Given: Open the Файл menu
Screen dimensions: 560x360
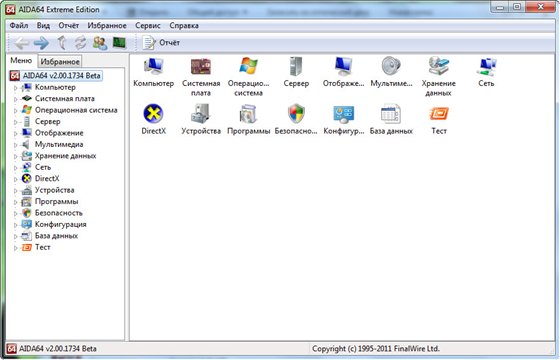Looking at the screenshot, I should coord(19,26).
